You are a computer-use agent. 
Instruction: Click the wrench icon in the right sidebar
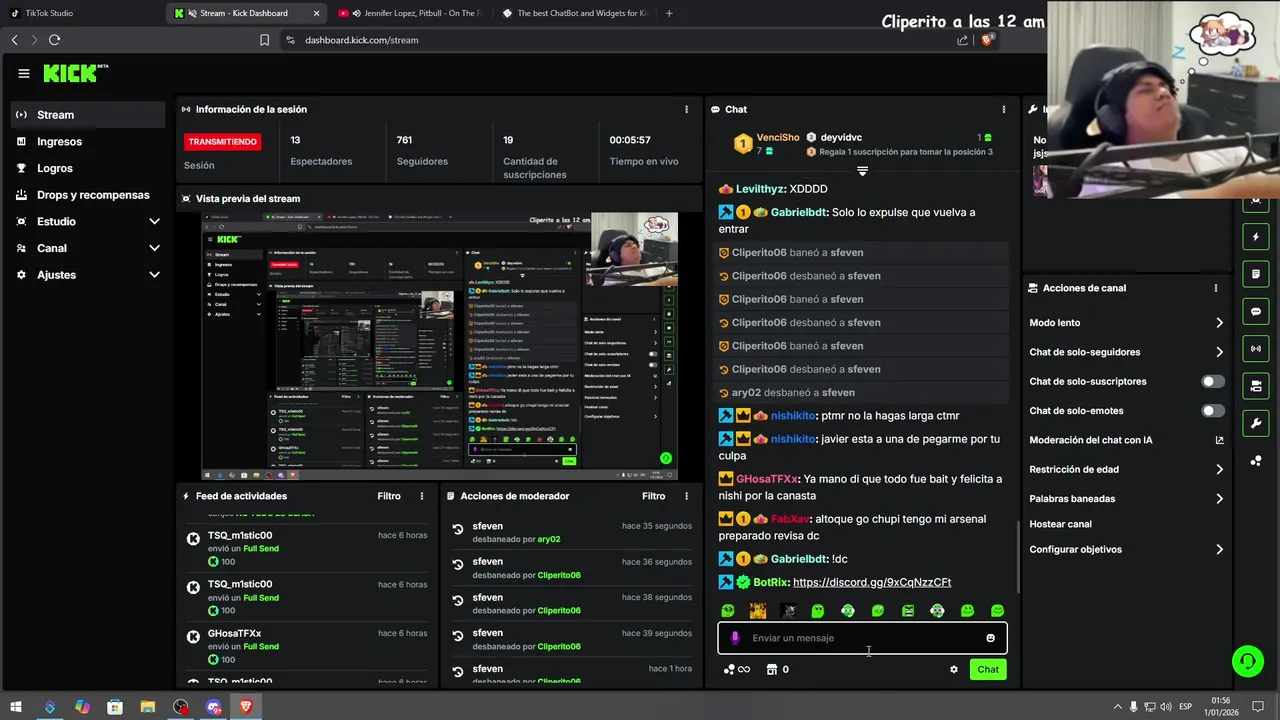(x=1256, y=423)
